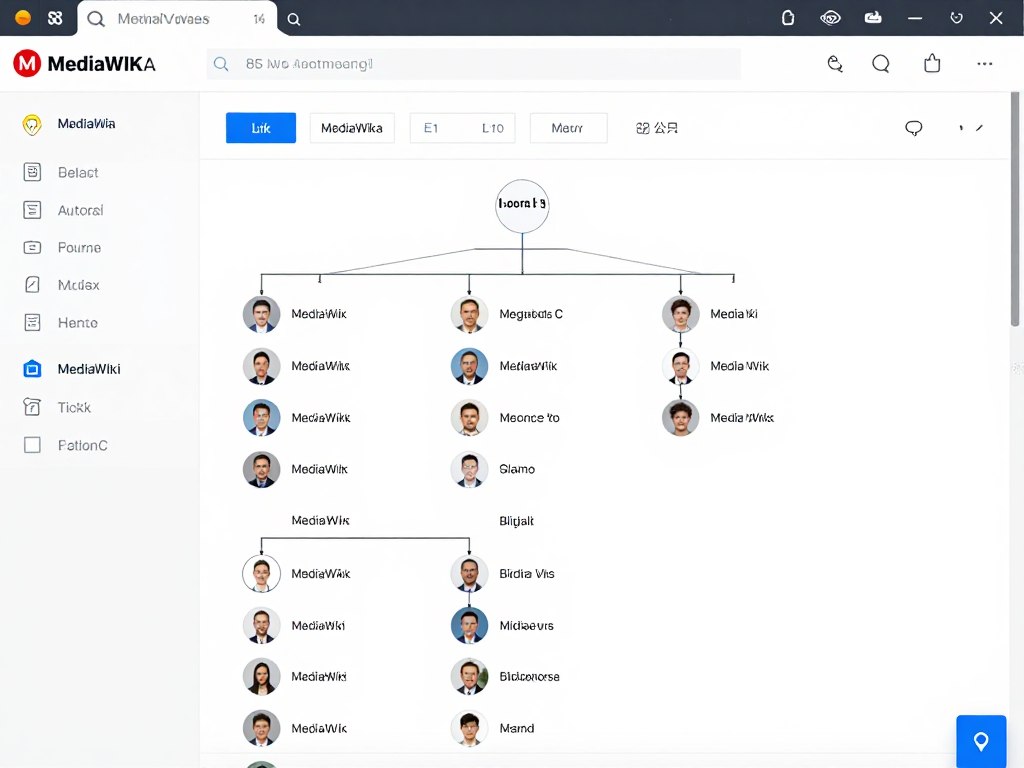1024x768 pixels.
Task: Click the edit pencil icon in toolbar
Action: coord(979,128)
